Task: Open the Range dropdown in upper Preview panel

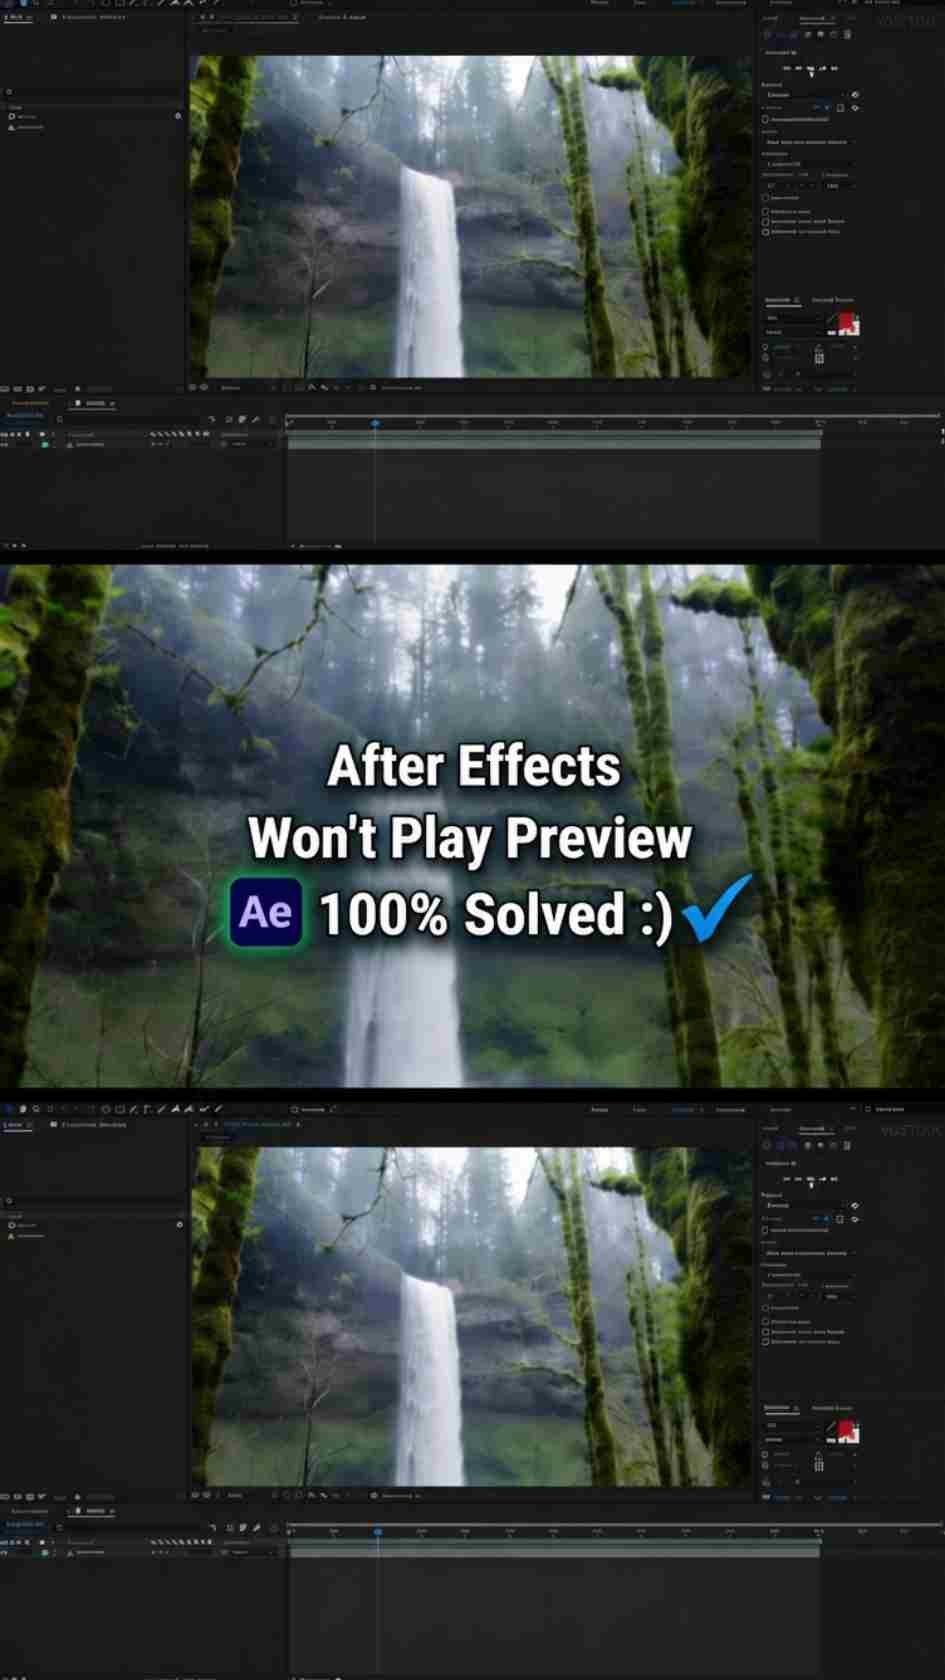Action: pos(810,142)
